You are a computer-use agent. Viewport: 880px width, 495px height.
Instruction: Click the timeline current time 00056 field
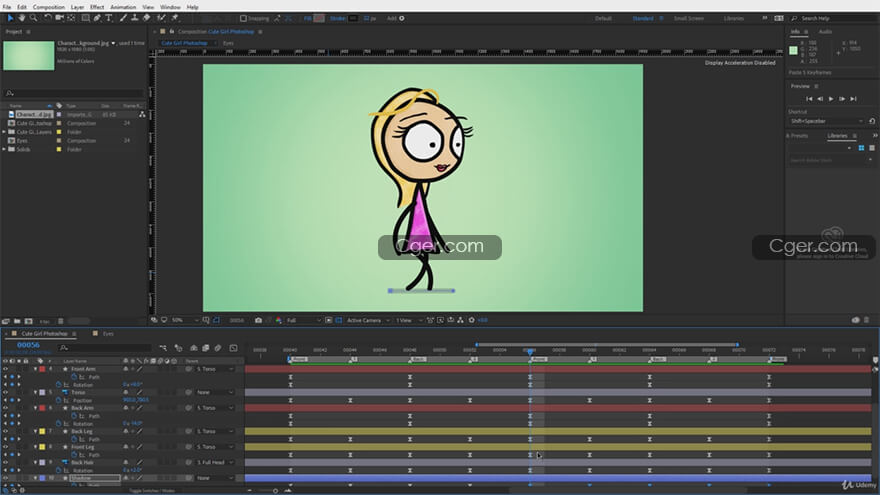pyautogui.click(x=28, y=345)
